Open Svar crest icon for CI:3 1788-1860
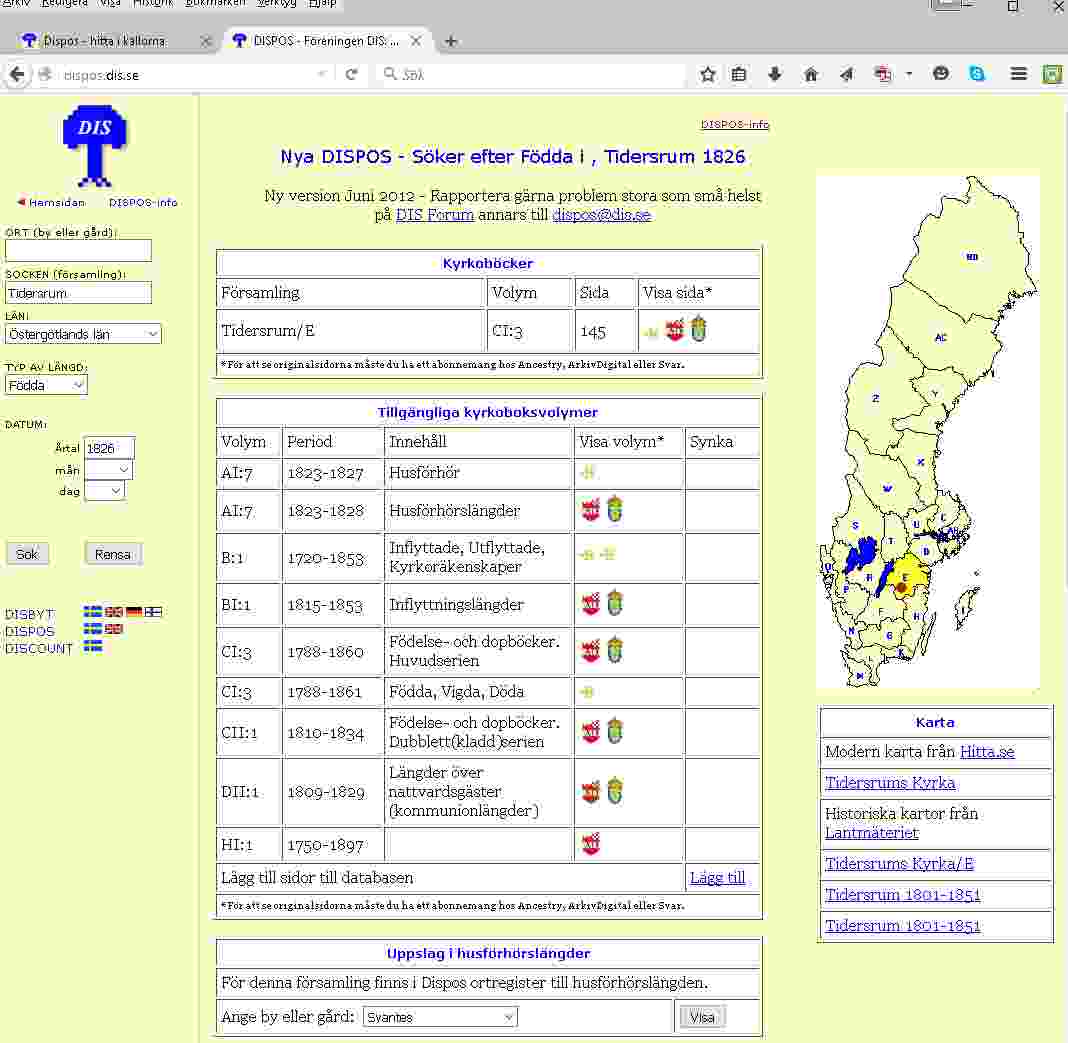The width and height of the screenshot is (1068, 1043). click(614, 650)
